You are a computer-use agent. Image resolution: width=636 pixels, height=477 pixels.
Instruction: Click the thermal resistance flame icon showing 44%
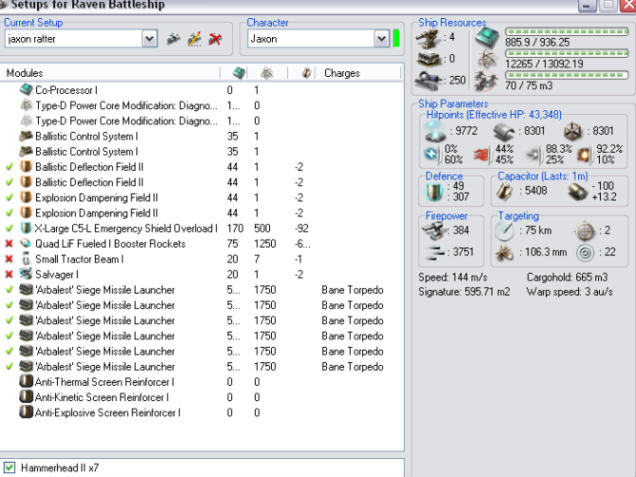click(482, 155)
